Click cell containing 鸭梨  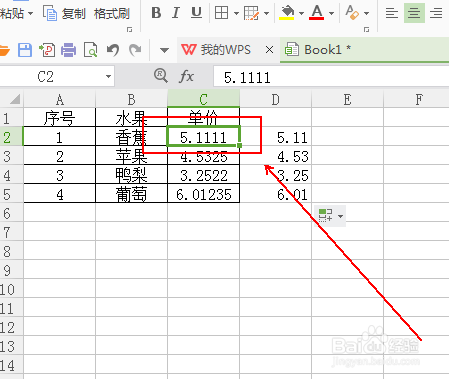pyautogui.click(x=131, y=175)
